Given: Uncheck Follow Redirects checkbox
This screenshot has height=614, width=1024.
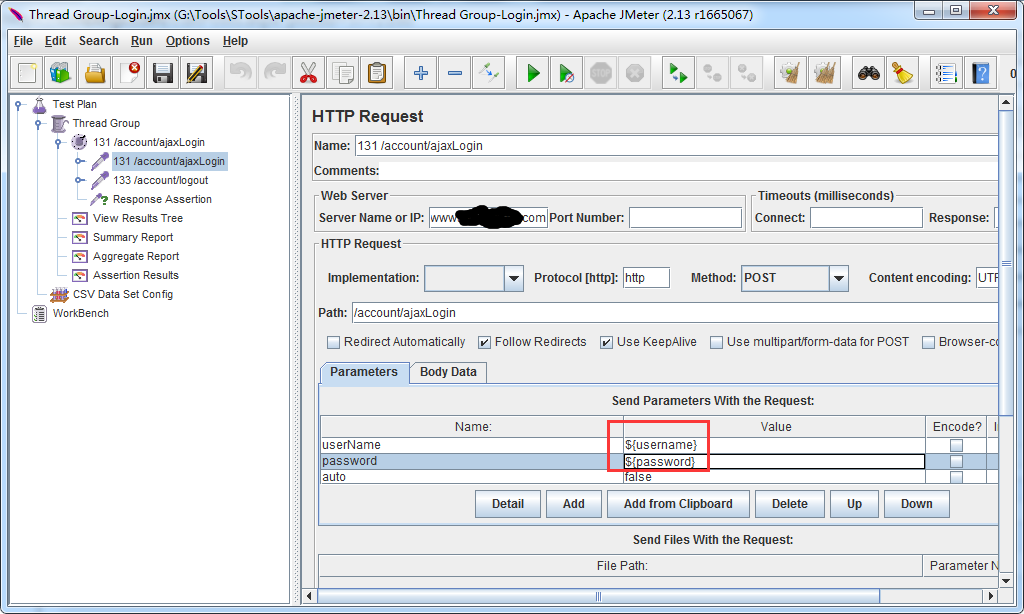Looking at the screenshot, I should pos(485,342).
